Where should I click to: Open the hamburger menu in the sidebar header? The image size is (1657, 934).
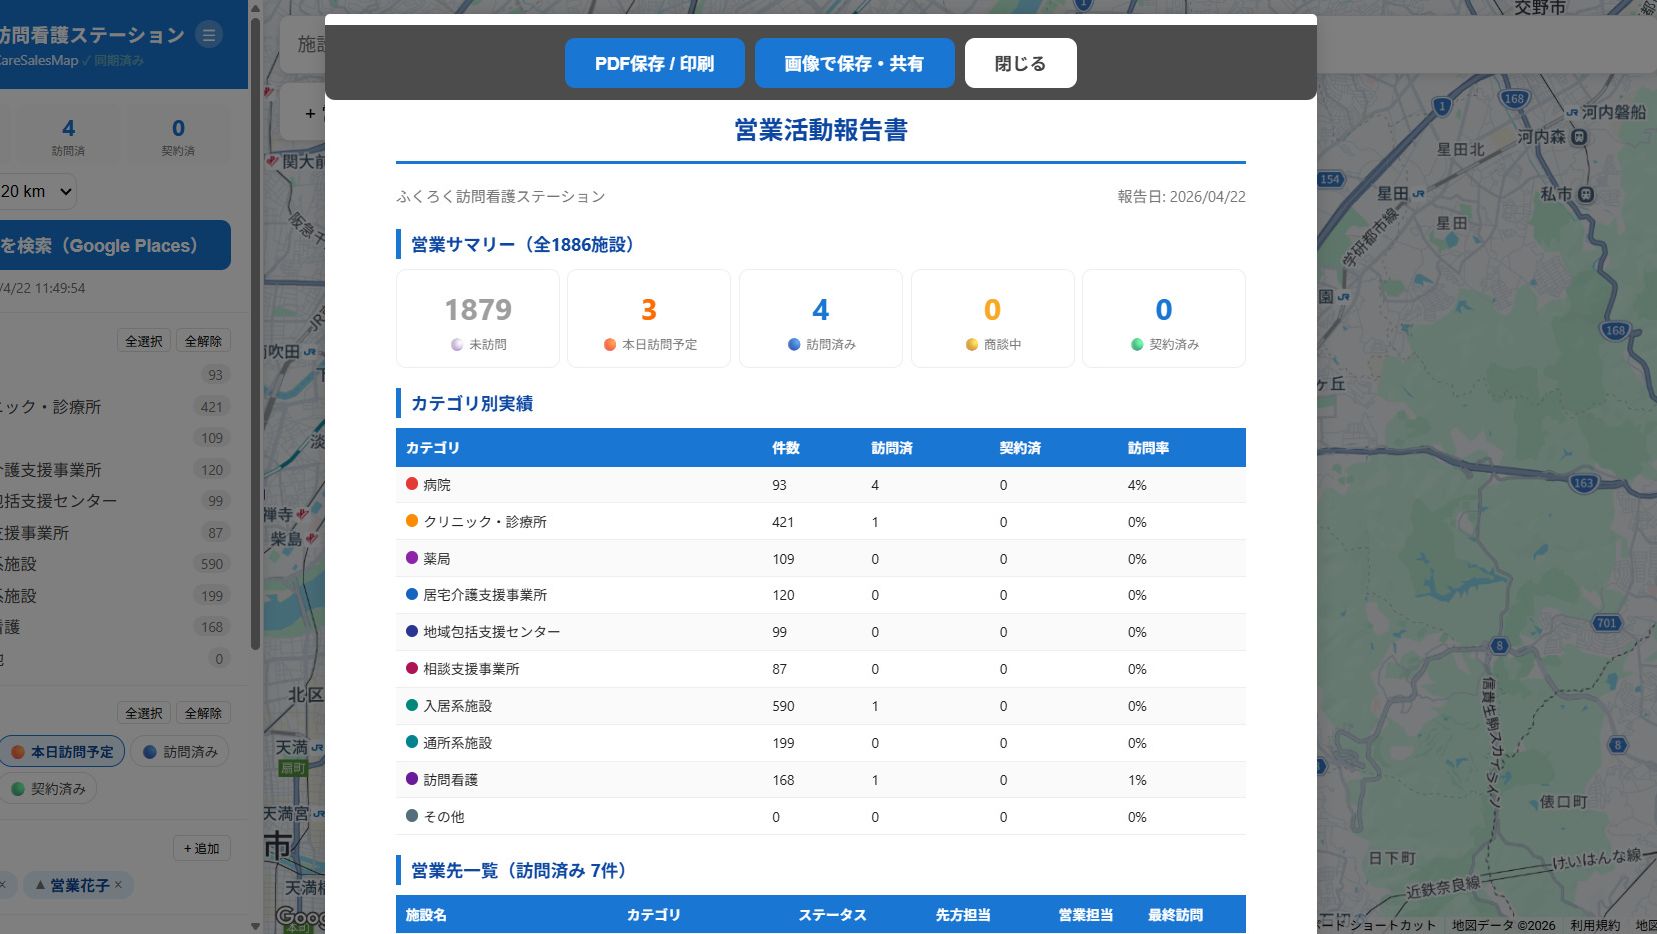pos(208,35)
